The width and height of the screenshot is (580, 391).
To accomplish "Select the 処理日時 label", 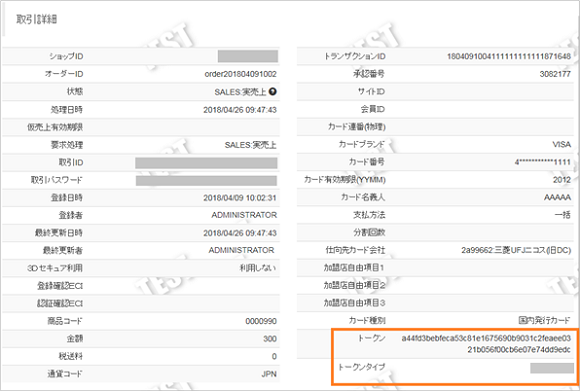I will pos(67,109).
